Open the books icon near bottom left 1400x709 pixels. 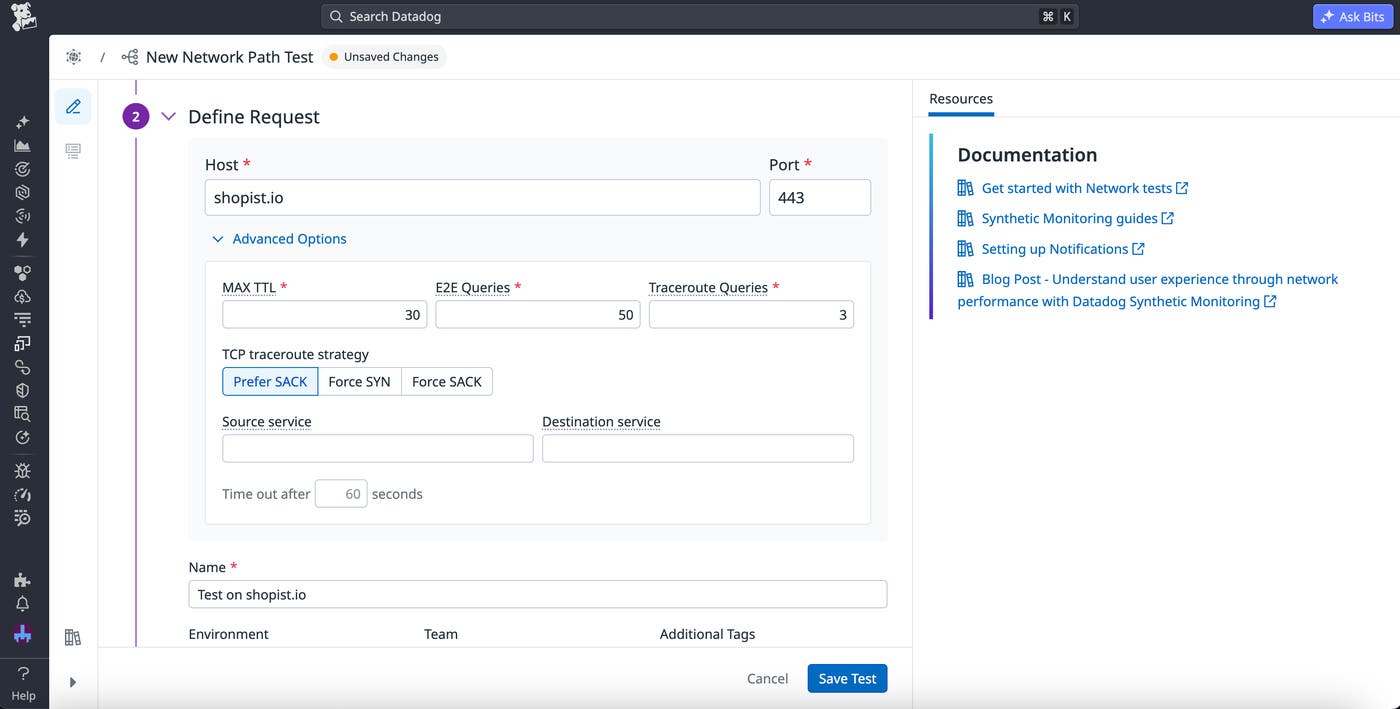tap(72, 637)
